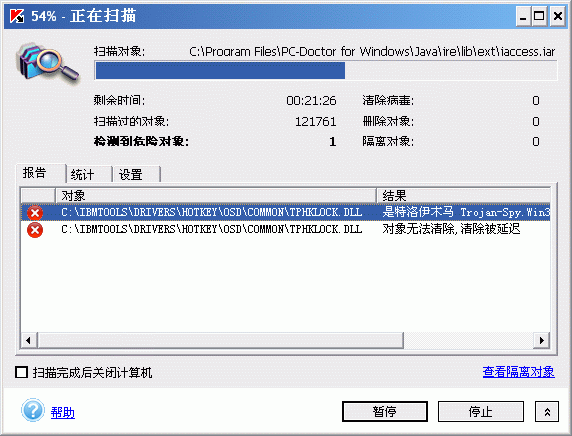
Task: Toggle 扫描完成后关闭计算机 checkbox
Action: (x=22, y=373)
